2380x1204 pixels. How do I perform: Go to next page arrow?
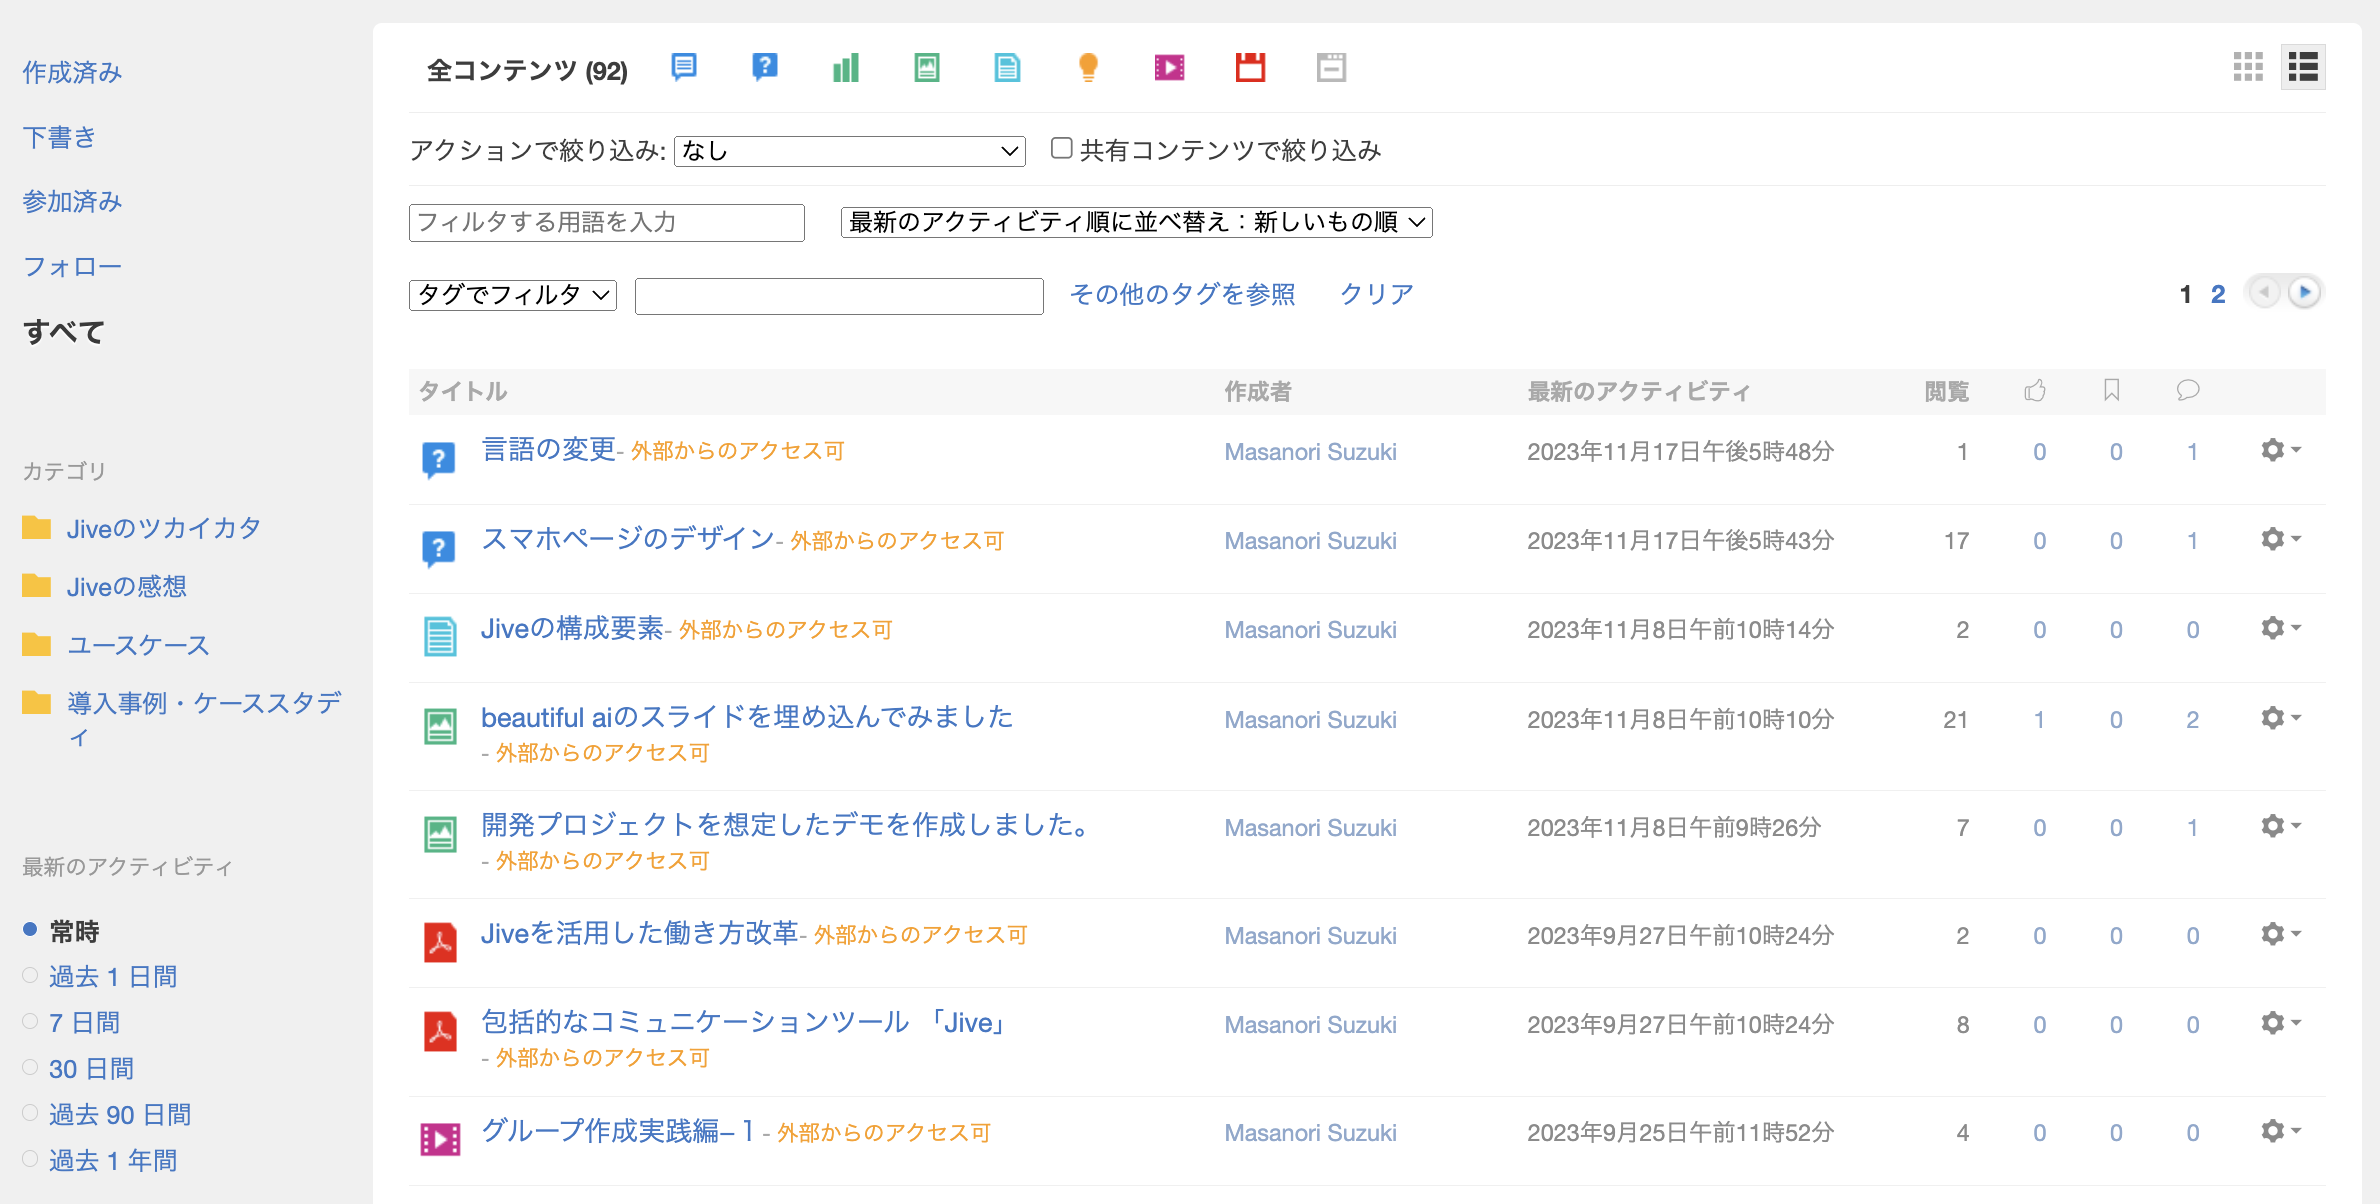pos(2305,292)
